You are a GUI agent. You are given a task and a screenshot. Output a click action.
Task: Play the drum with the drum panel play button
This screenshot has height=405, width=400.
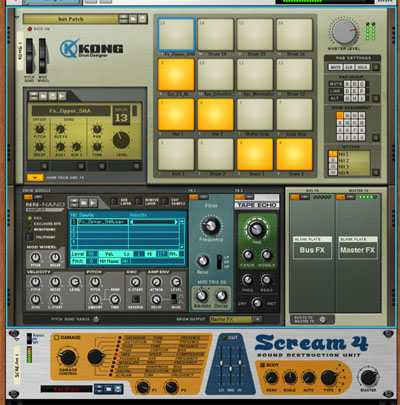tap(62, 96)
